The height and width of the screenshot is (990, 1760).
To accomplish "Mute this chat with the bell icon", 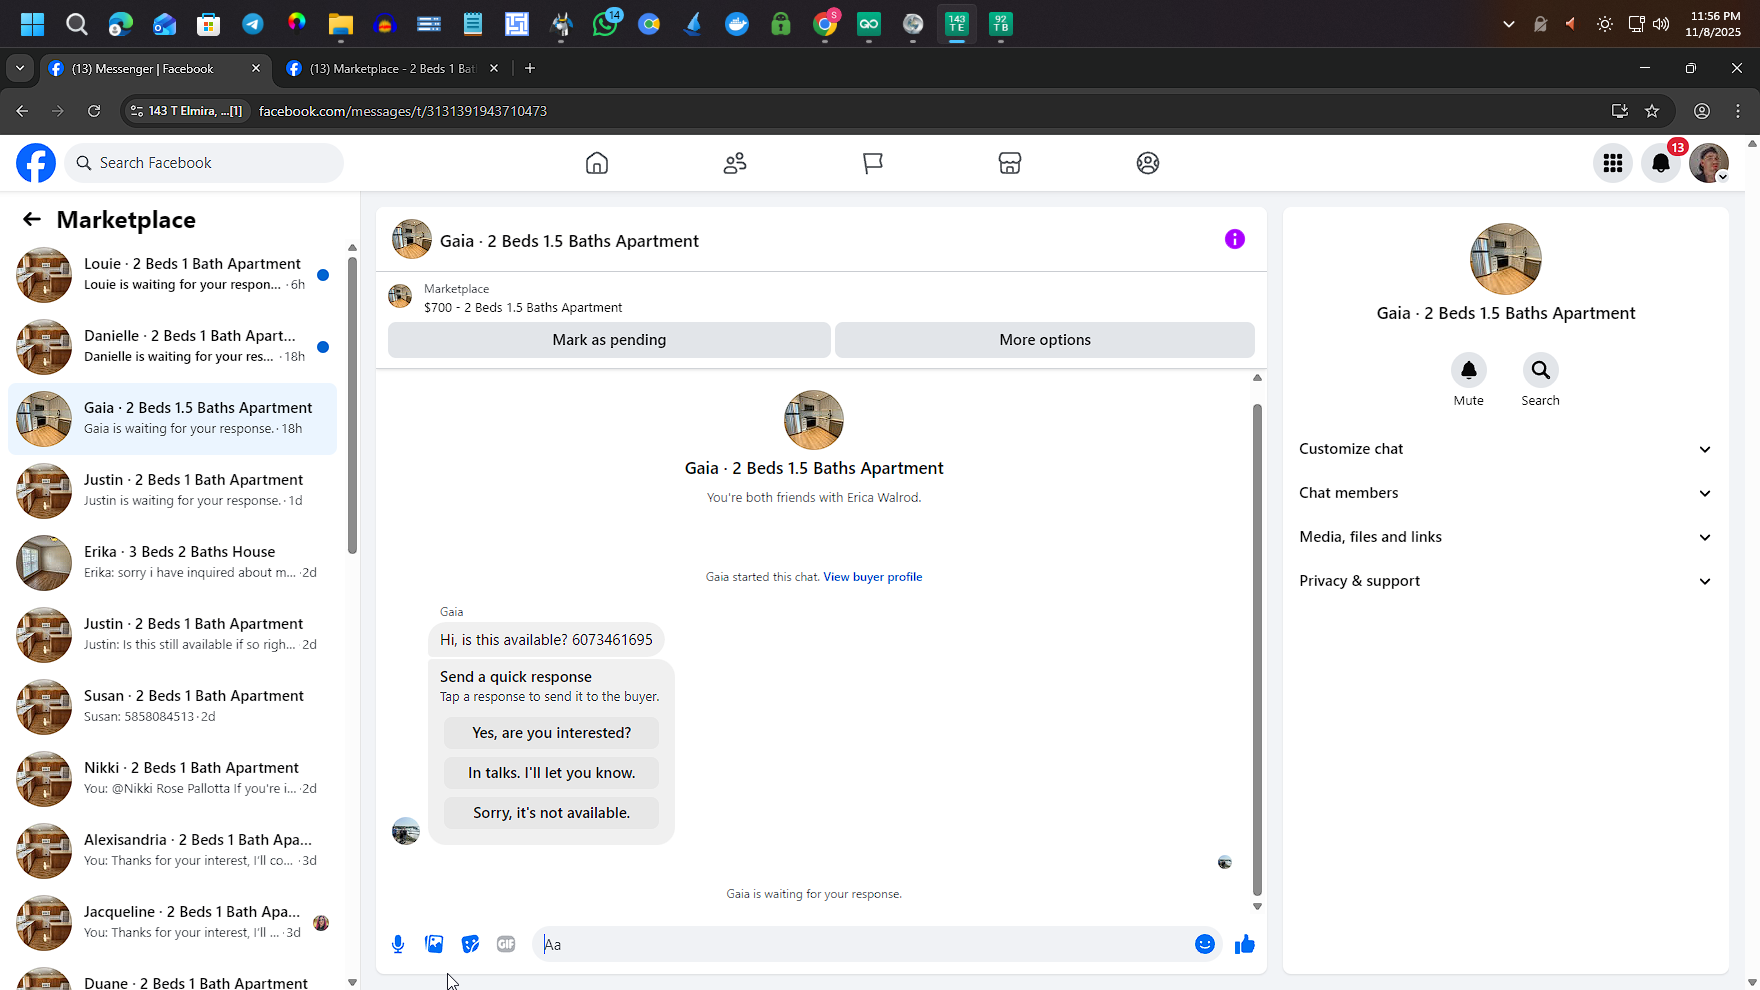I will click(x=1469, y=370).
